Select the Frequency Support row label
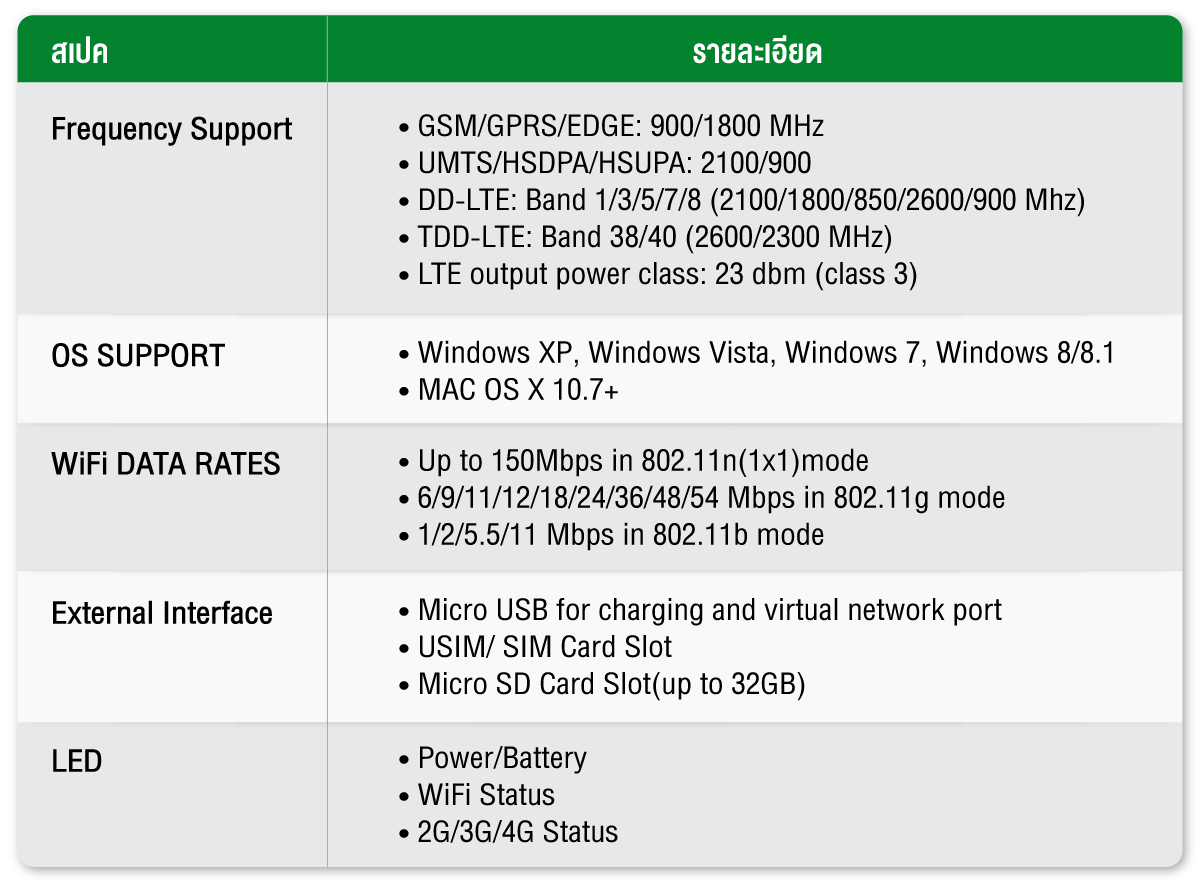Screen dimensions: 1200x889 pos(172,130)
